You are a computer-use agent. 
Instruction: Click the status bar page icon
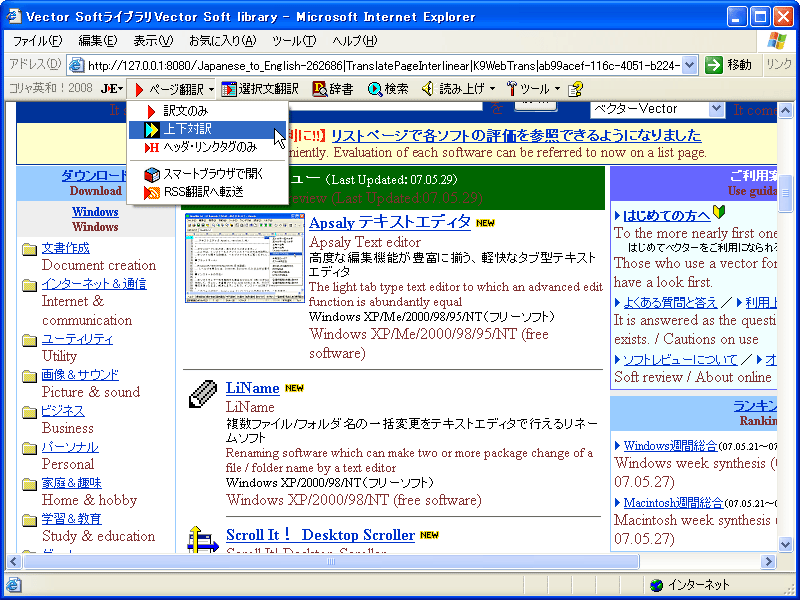click(x=14, y=585)
